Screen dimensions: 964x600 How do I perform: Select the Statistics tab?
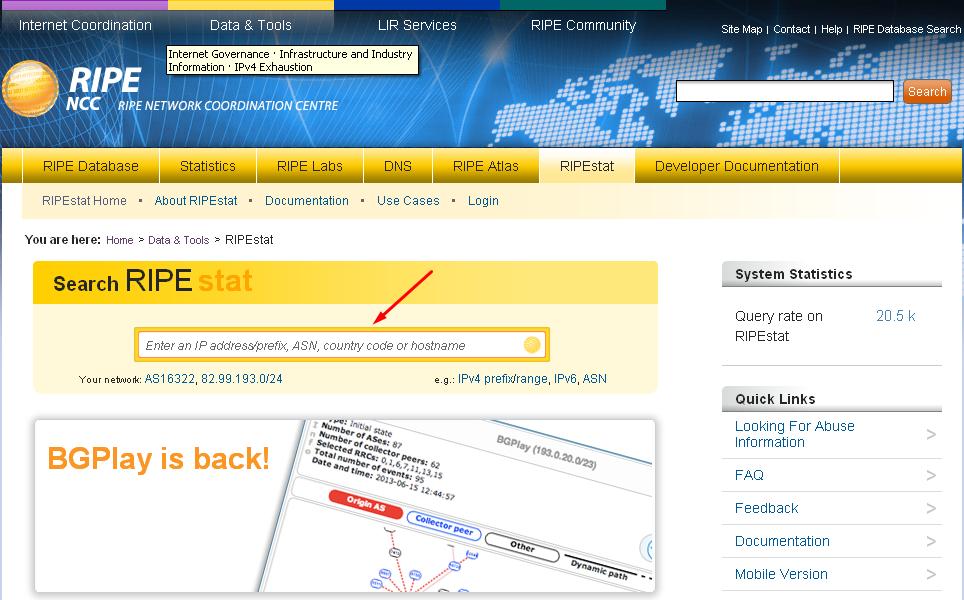[x=208, y=166]
